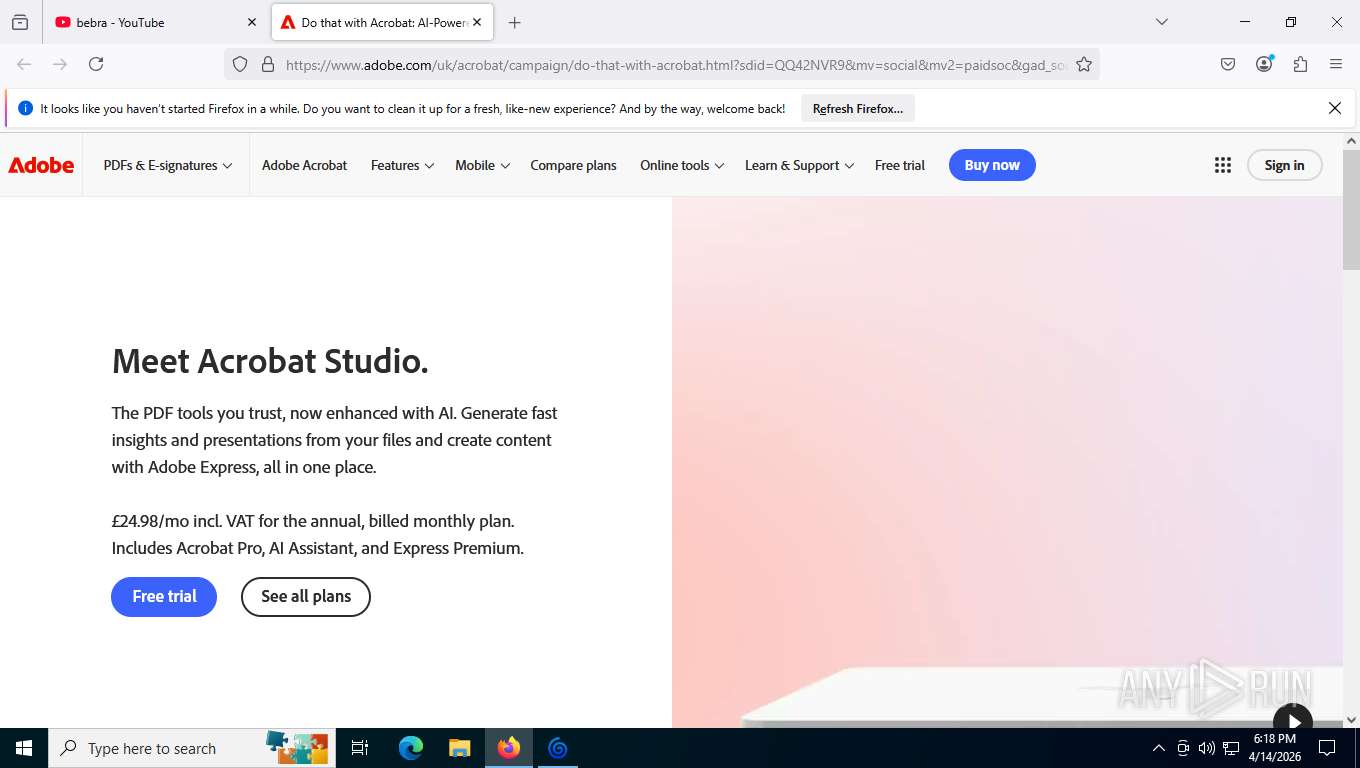1360x768 pixels.
Task: Focus the adobe.com URL address bar
Action: [676, 65]
